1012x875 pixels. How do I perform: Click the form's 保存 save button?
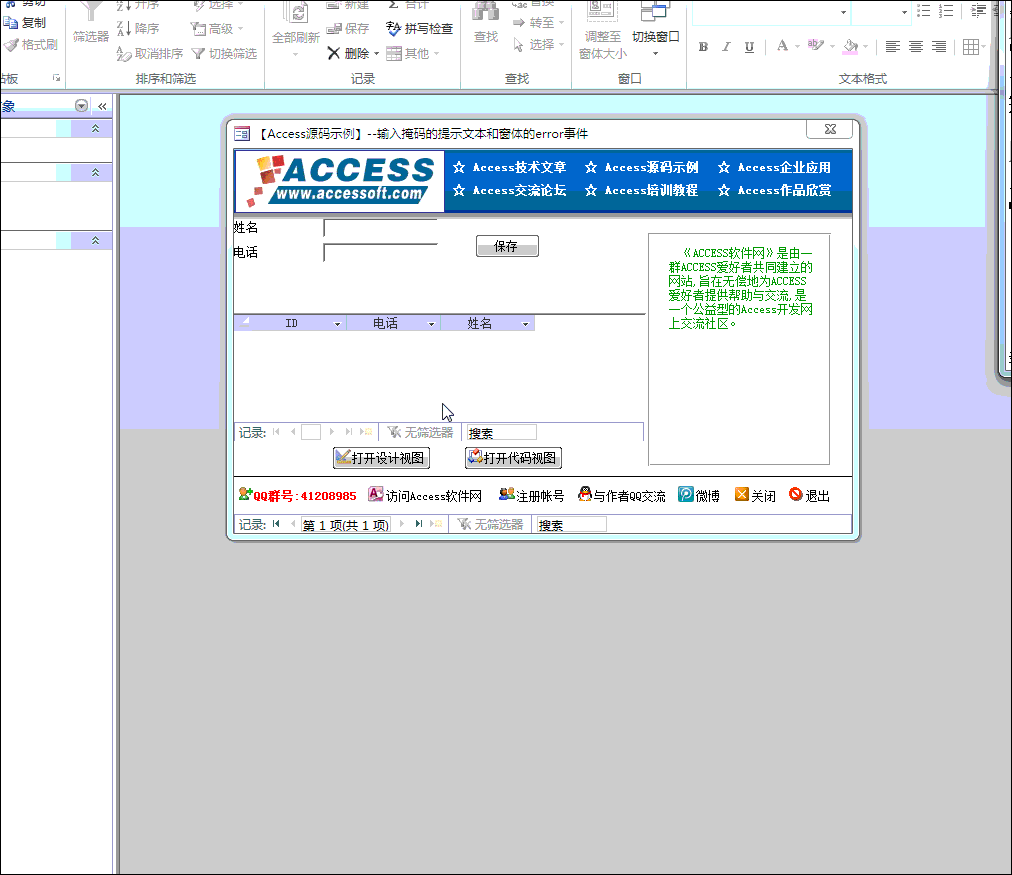[507, 246]
